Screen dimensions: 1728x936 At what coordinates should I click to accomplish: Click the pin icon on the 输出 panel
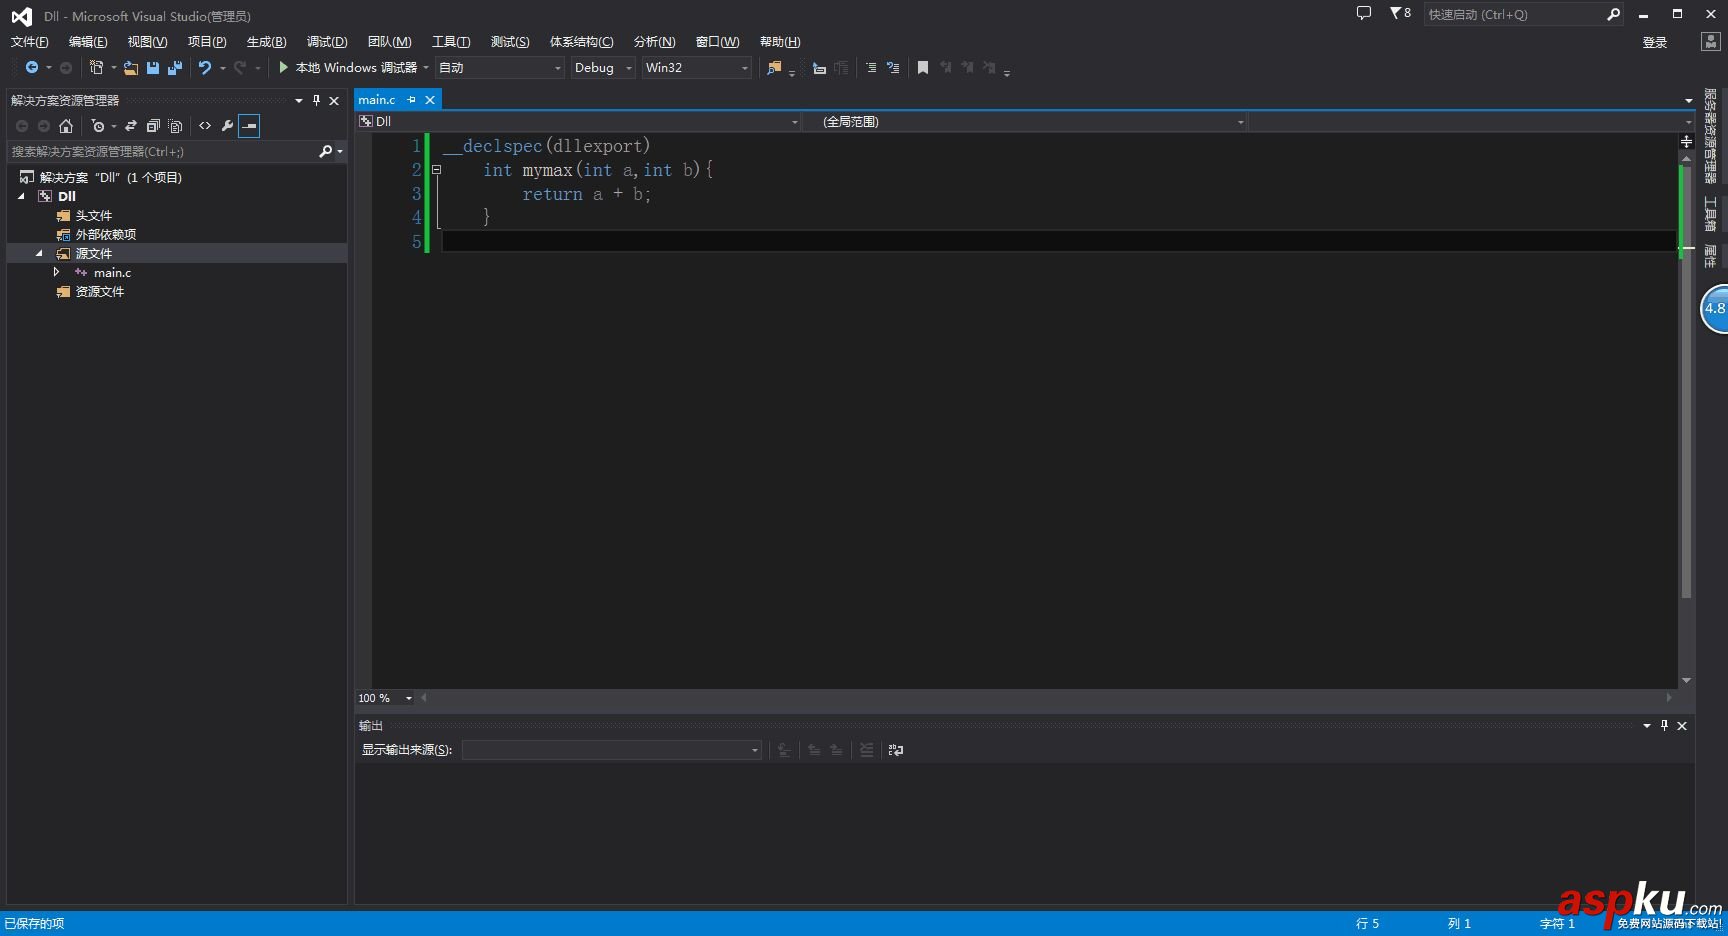point(1663,725)
